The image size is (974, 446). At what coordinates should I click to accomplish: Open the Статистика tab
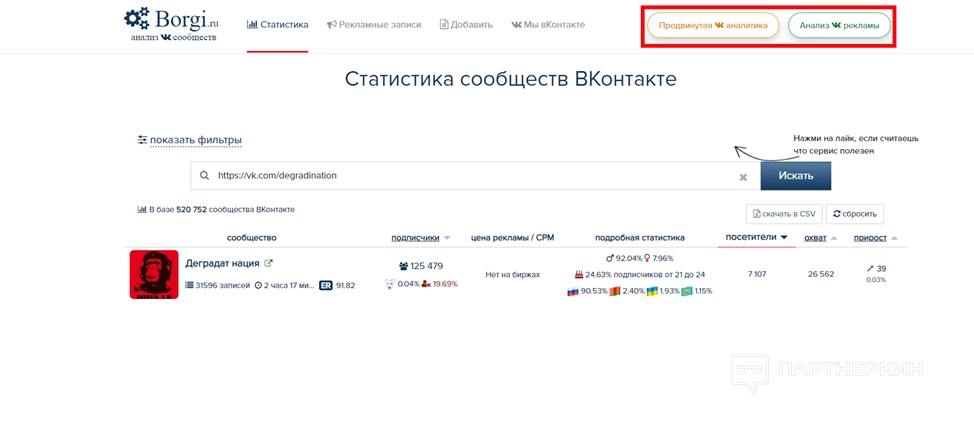277,25
